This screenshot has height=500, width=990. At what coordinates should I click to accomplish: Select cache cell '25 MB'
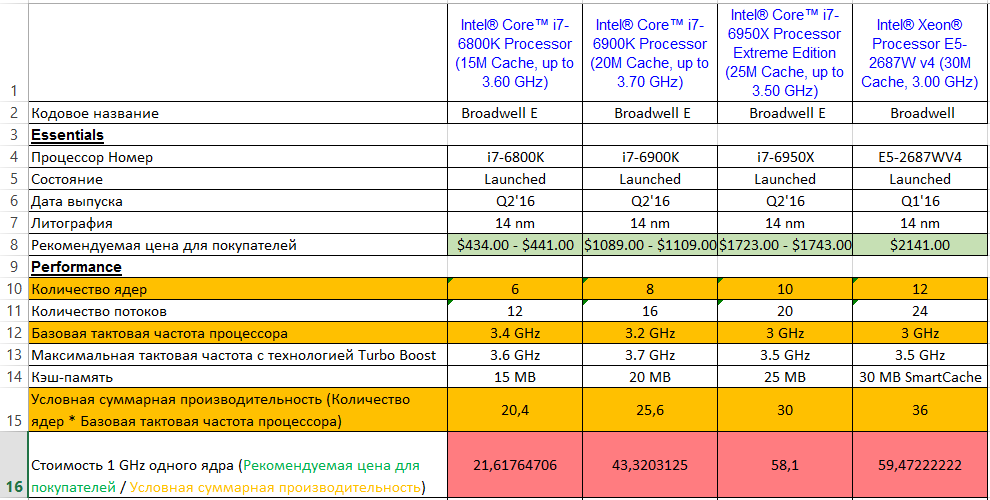point(785,378)
